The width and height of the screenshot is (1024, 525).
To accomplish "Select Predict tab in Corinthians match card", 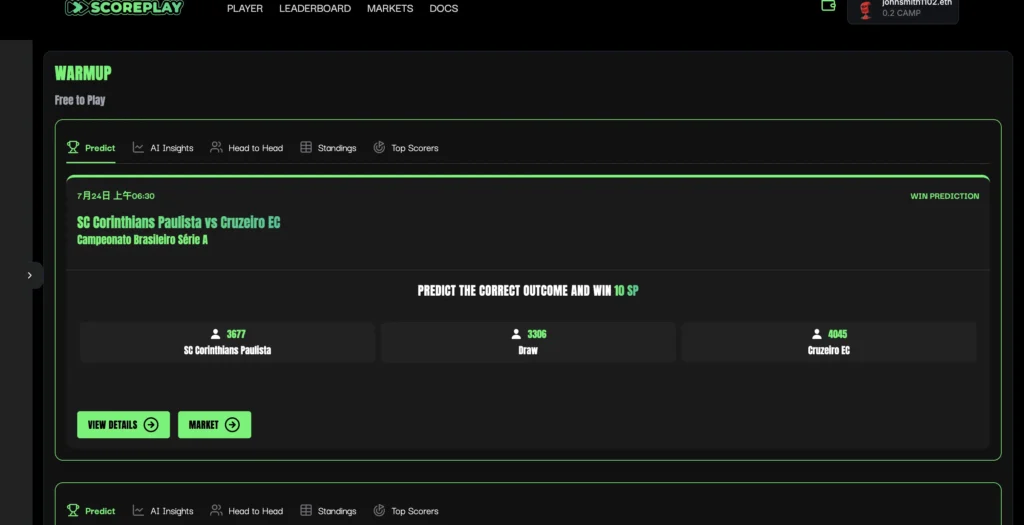I will (x=91, y=148).
